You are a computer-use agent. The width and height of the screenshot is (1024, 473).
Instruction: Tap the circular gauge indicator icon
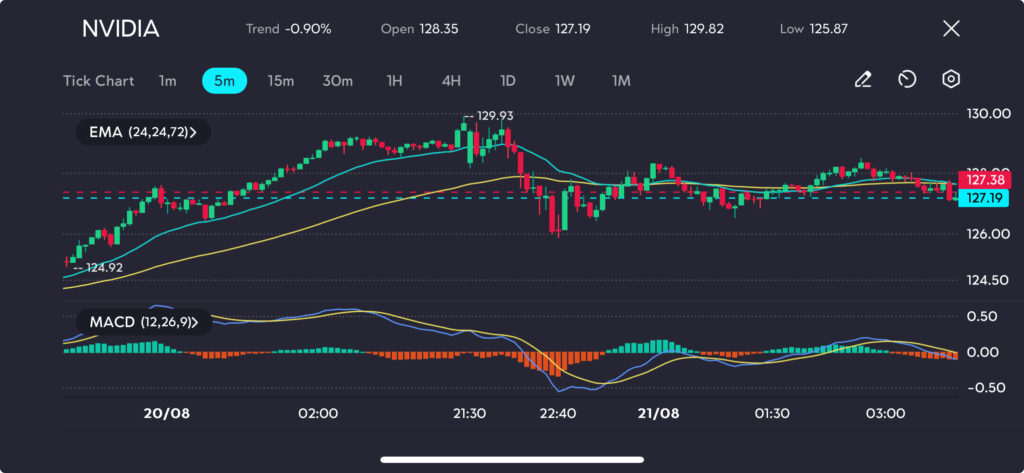tap(907, 80)
